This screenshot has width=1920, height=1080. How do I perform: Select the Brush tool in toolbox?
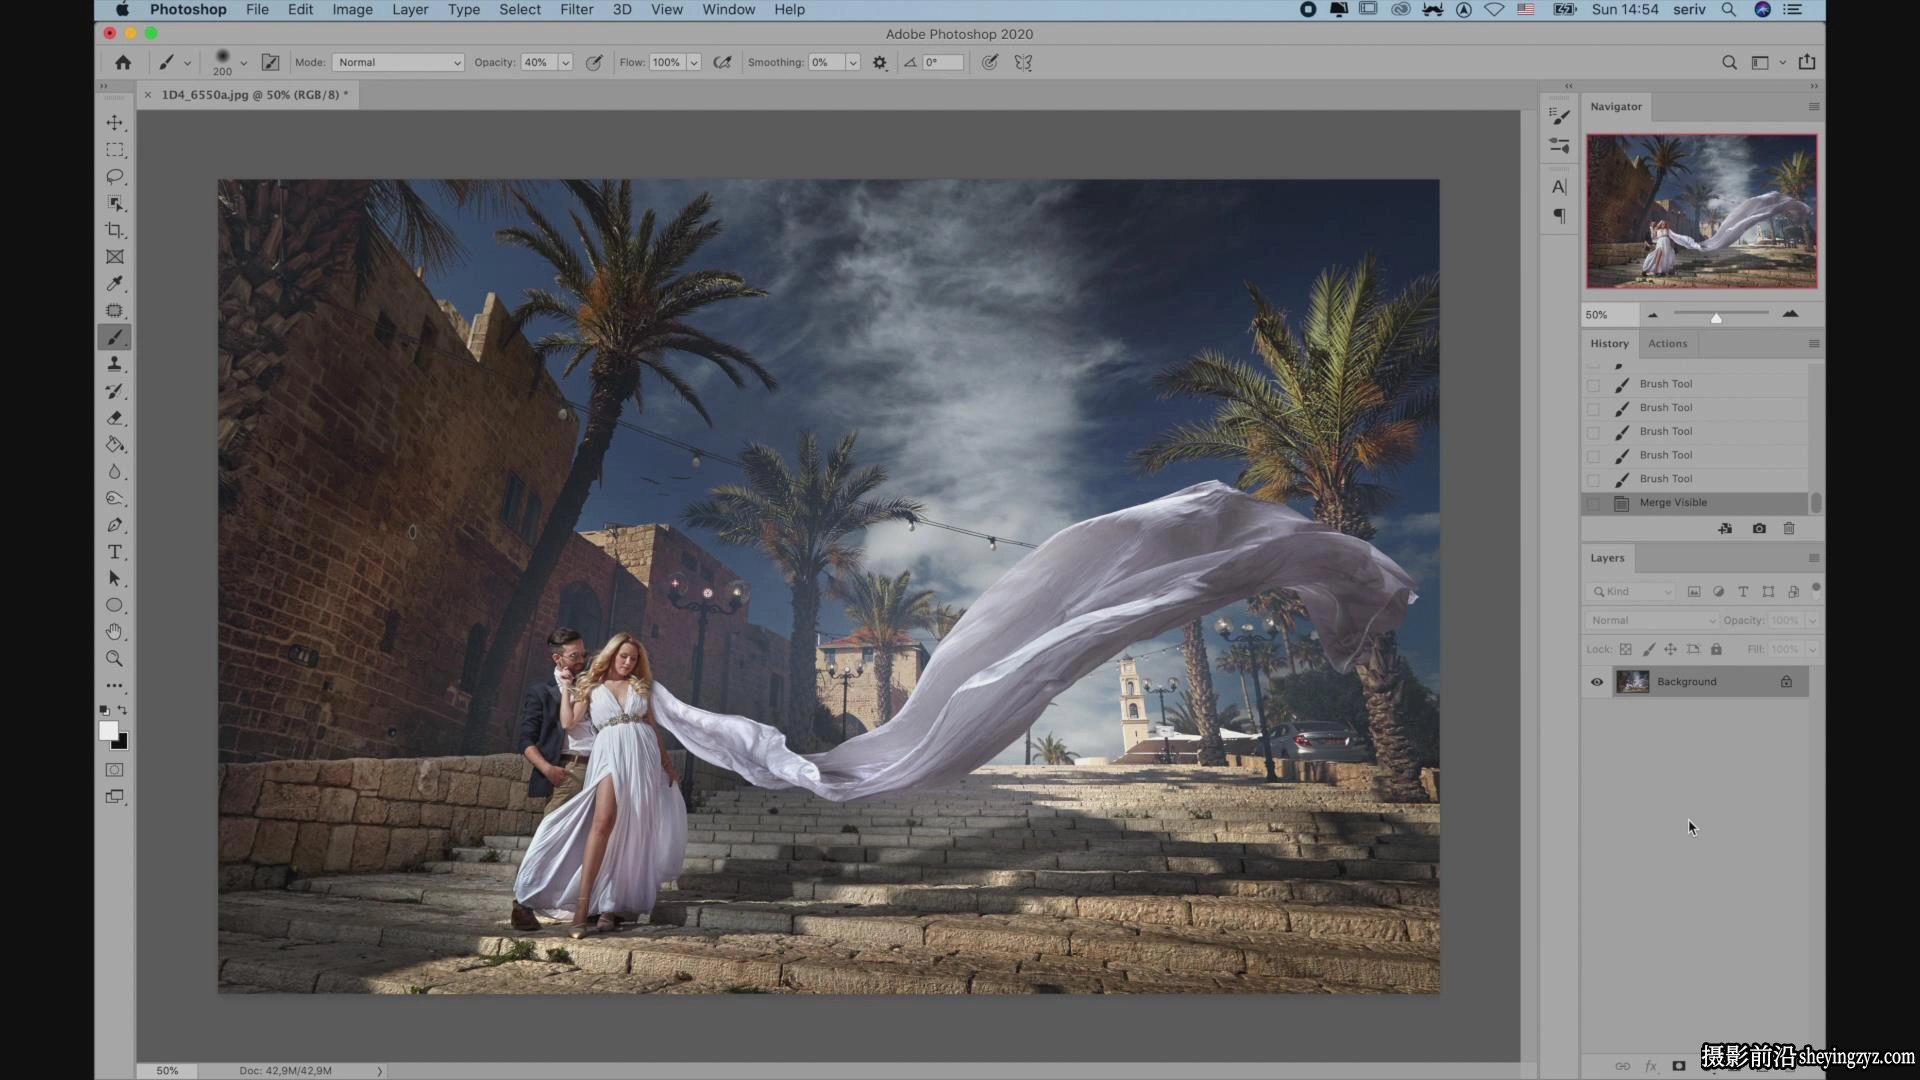[x=115, y=337]
